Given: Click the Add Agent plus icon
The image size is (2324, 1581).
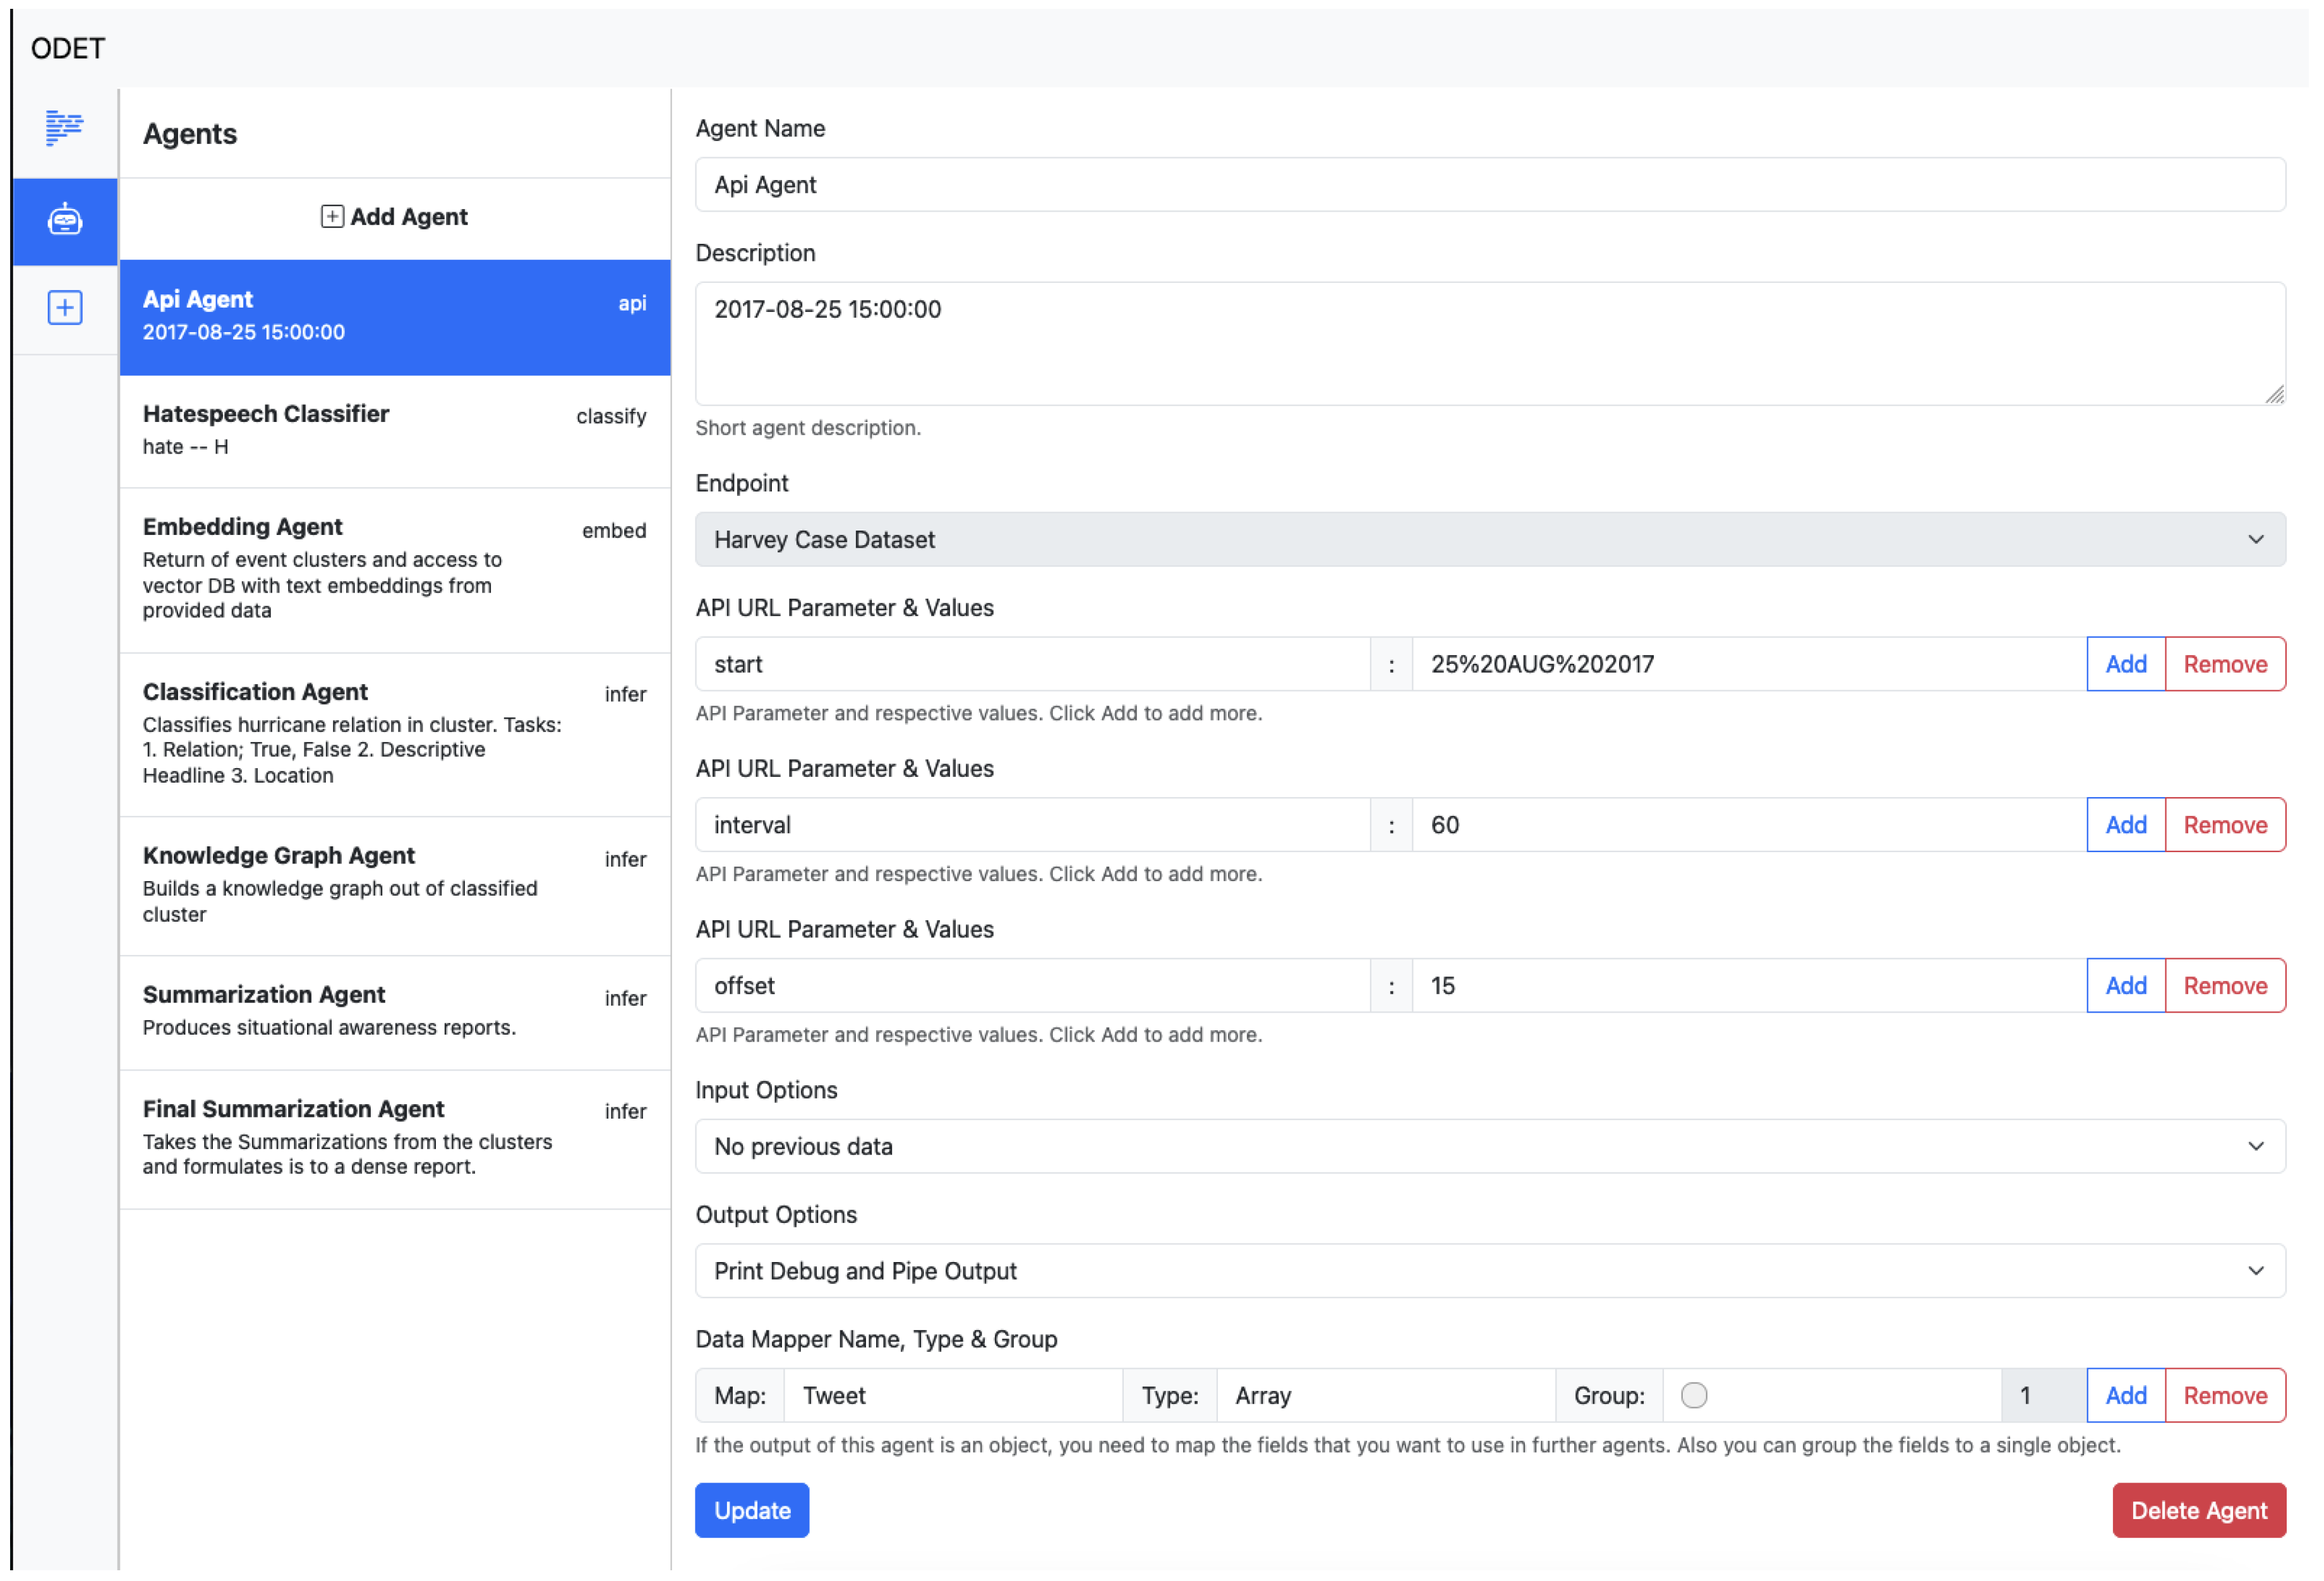Looking at the screenshot, I should point(332,217).
